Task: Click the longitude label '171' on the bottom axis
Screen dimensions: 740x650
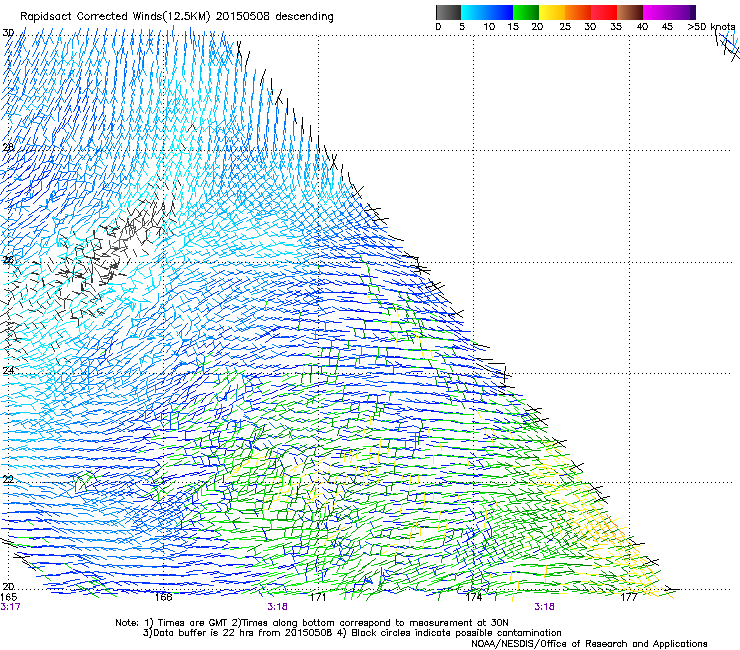Action: [x=318, y=597]
